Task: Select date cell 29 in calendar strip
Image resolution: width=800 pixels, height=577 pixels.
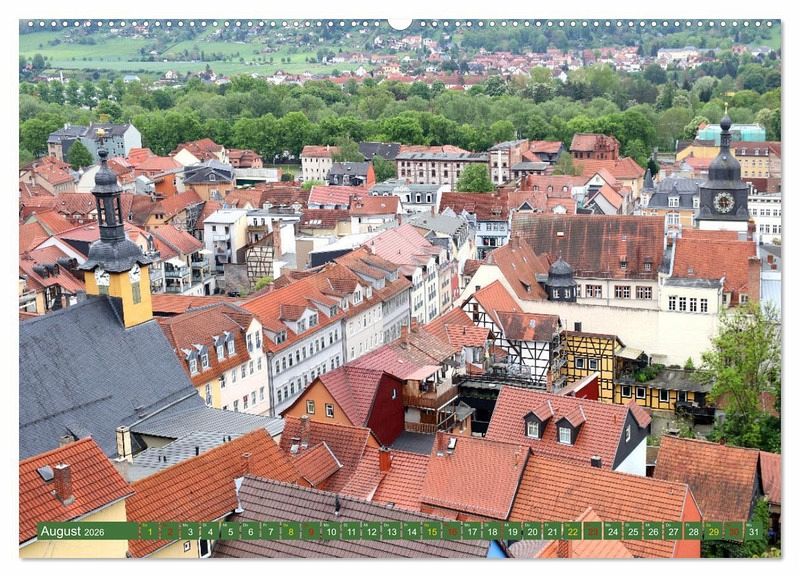Action: pyautogui.click(x=714, y=531)
